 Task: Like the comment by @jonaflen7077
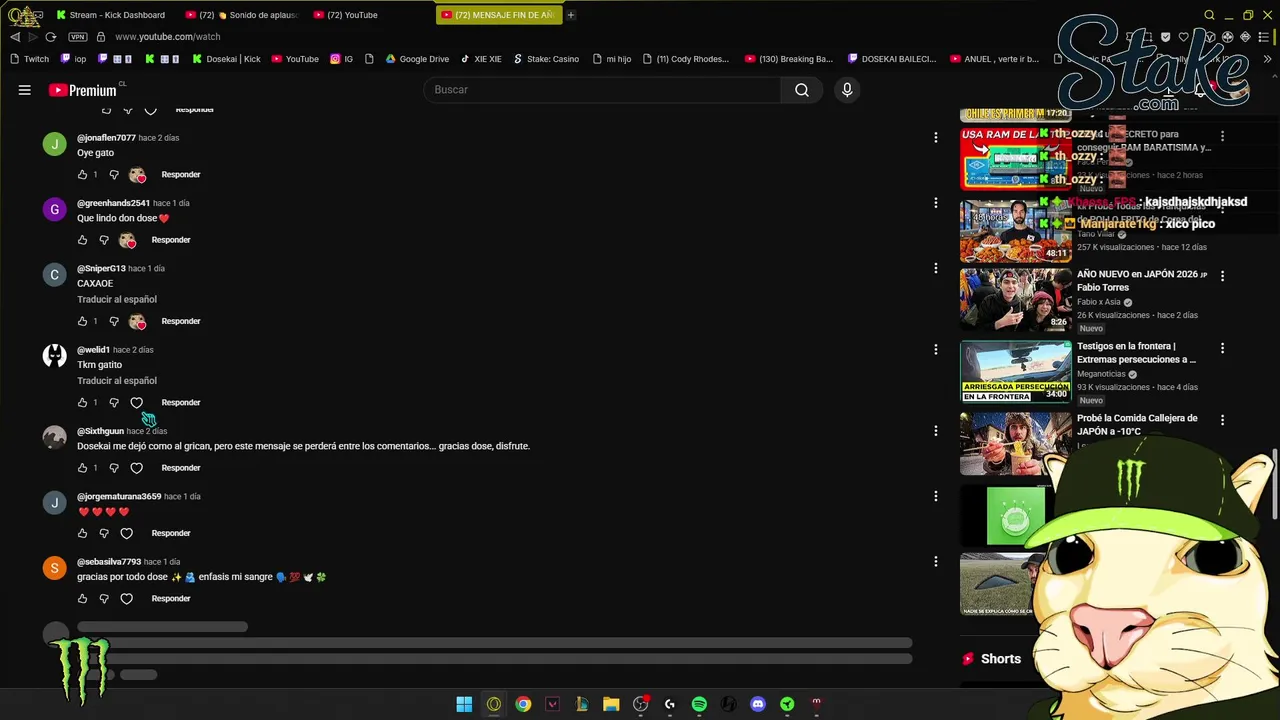point(83,175)
